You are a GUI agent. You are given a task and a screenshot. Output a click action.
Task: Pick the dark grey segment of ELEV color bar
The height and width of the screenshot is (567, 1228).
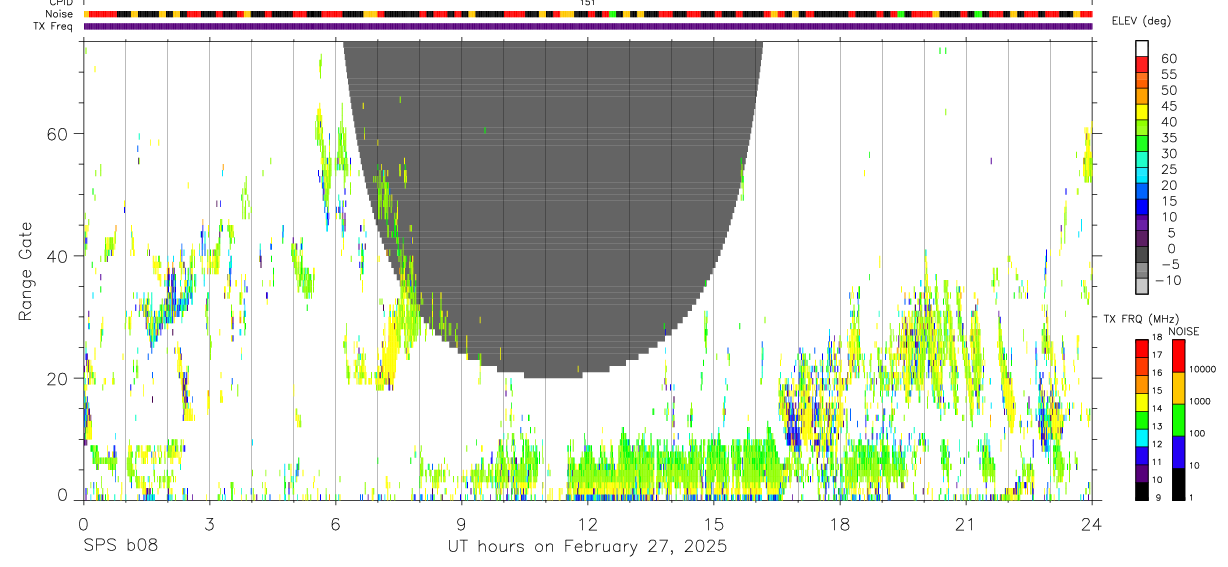[x=1142, y=254]
